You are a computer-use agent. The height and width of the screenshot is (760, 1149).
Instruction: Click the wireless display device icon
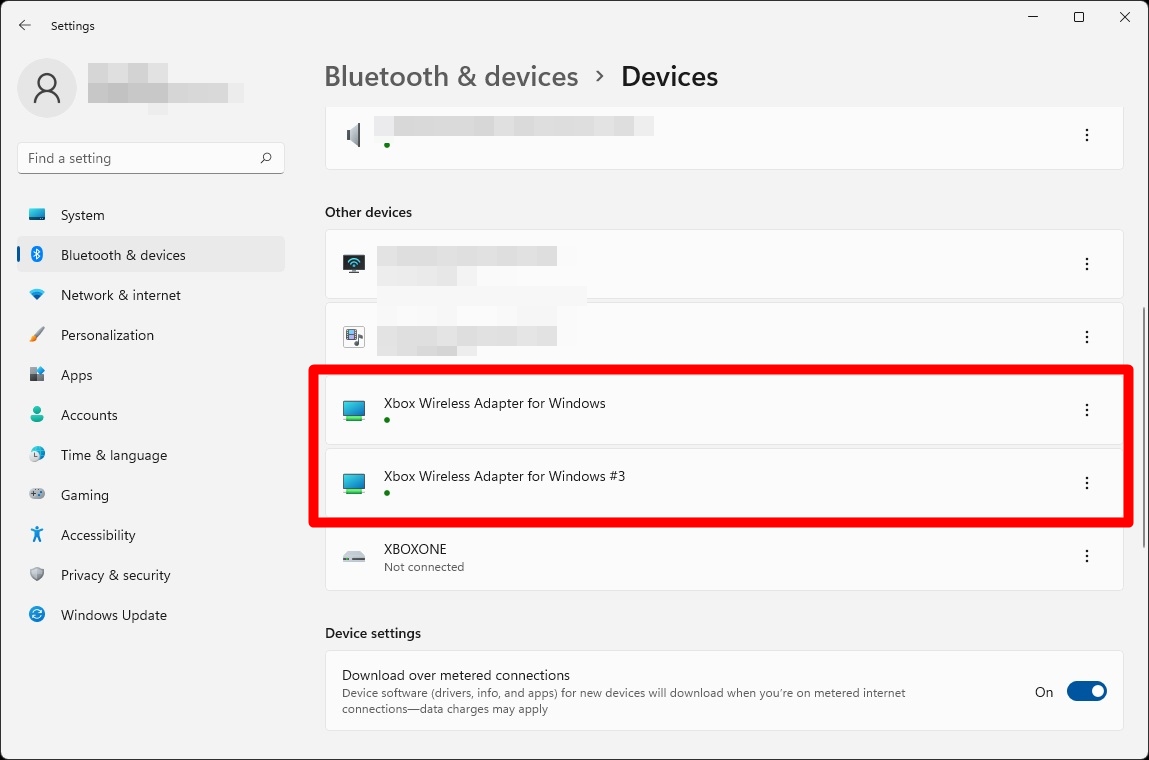tap(354, 264)
